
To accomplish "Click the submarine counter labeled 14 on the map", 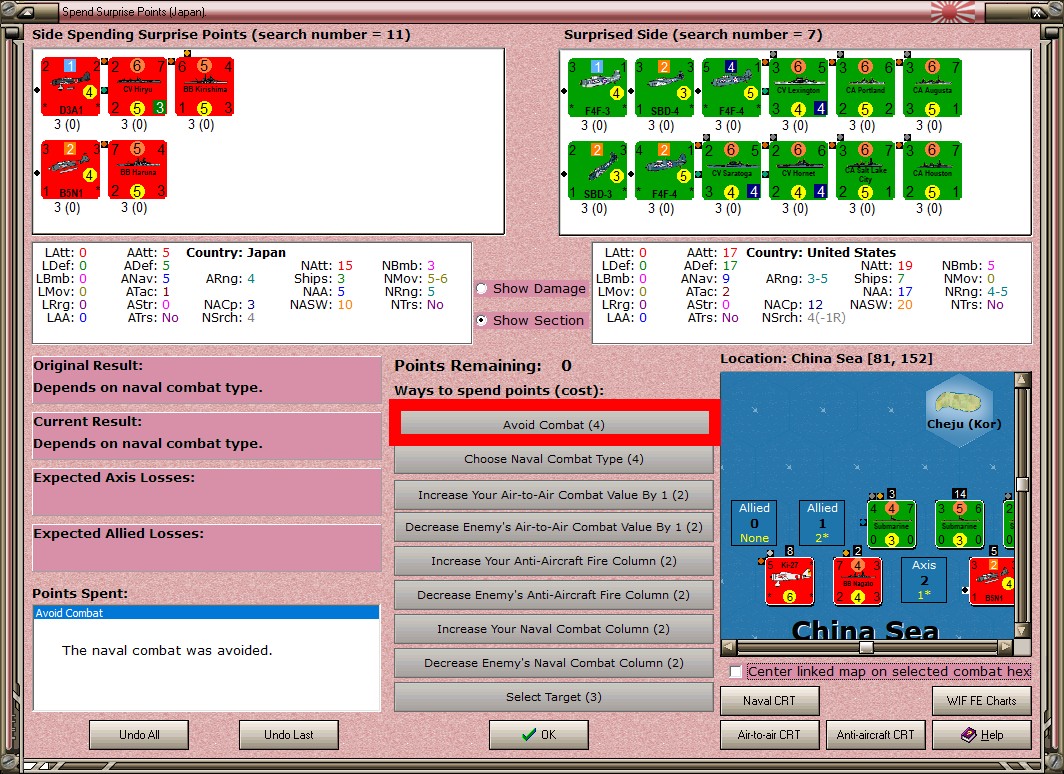I will [960, 523].
